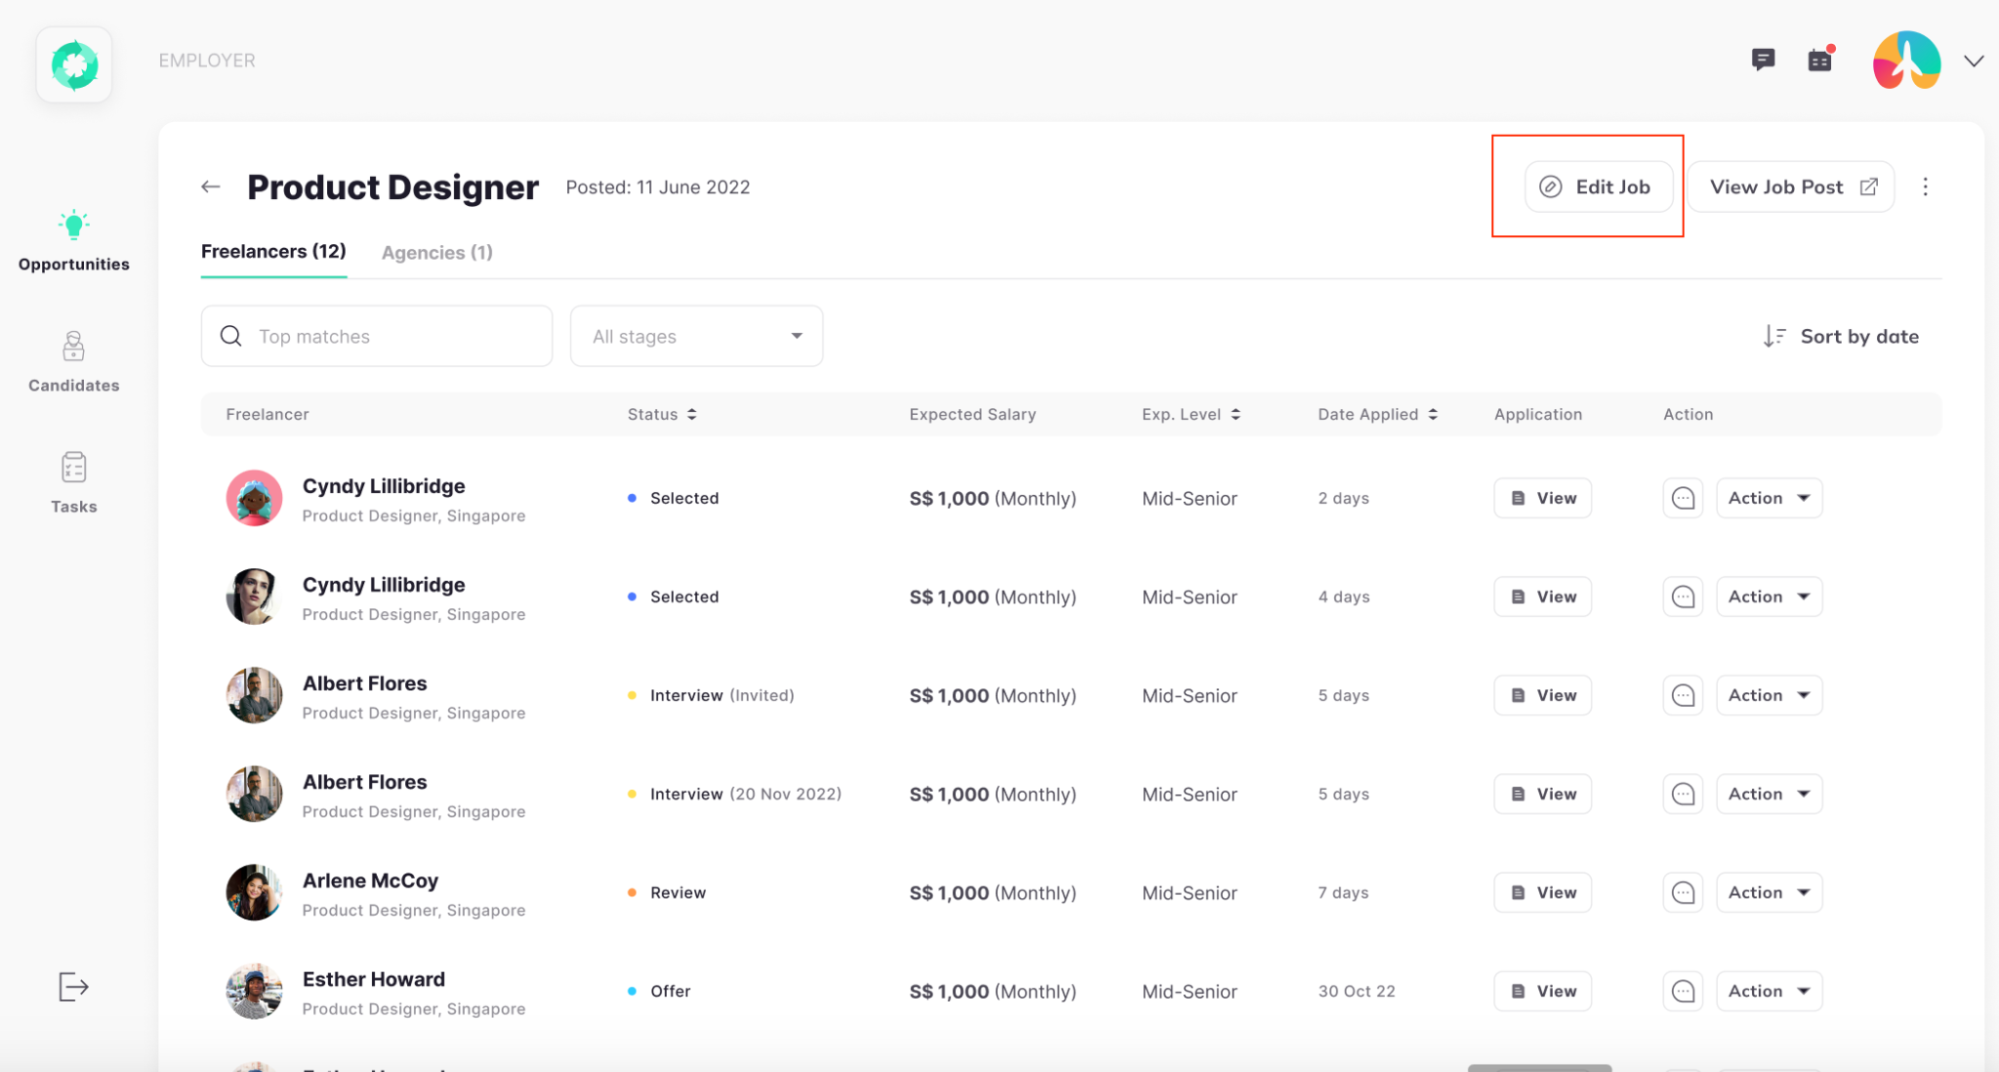Screen dimensions: 1999x1072
Task: Expand the profile menu chevron
Action: (x=1973, y=61)
